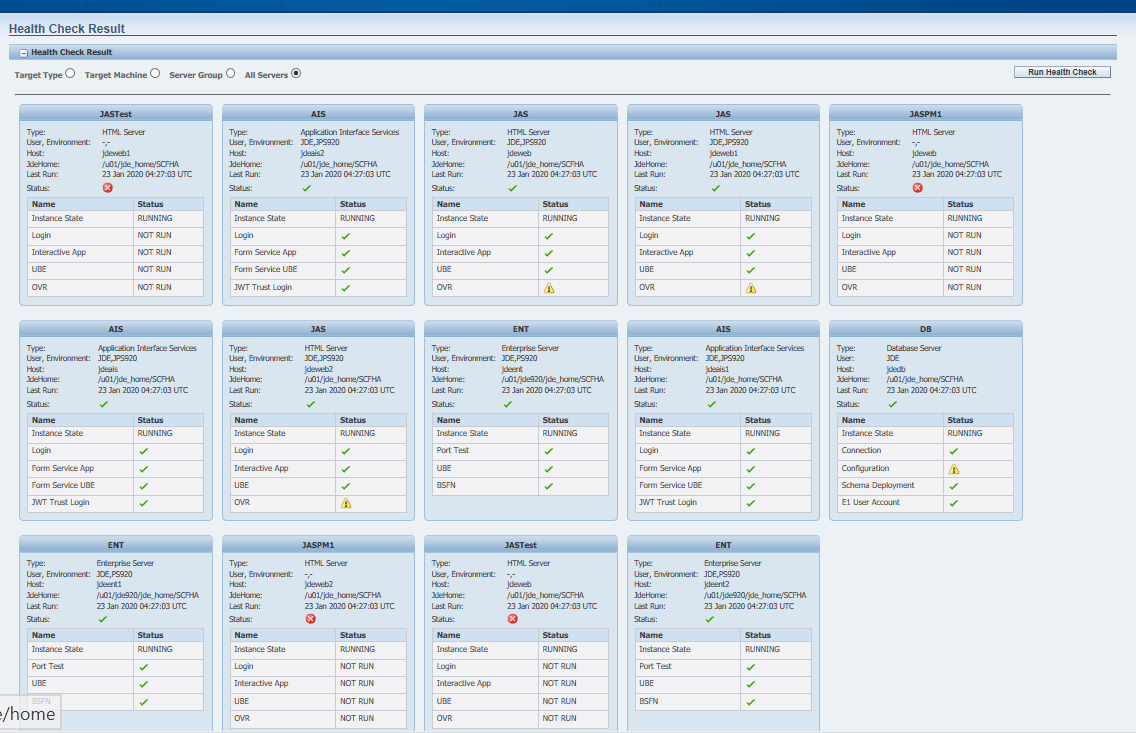Click JdeHome path in ENT jdeent card
This screenshot has height=733, width=1136.
(553, 379)
